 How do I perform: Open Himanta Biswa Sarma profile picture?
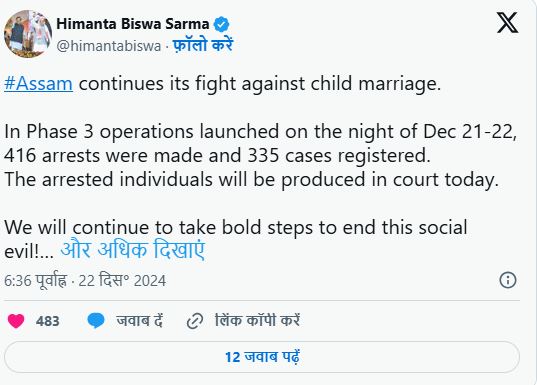click(x=28, y=34)
